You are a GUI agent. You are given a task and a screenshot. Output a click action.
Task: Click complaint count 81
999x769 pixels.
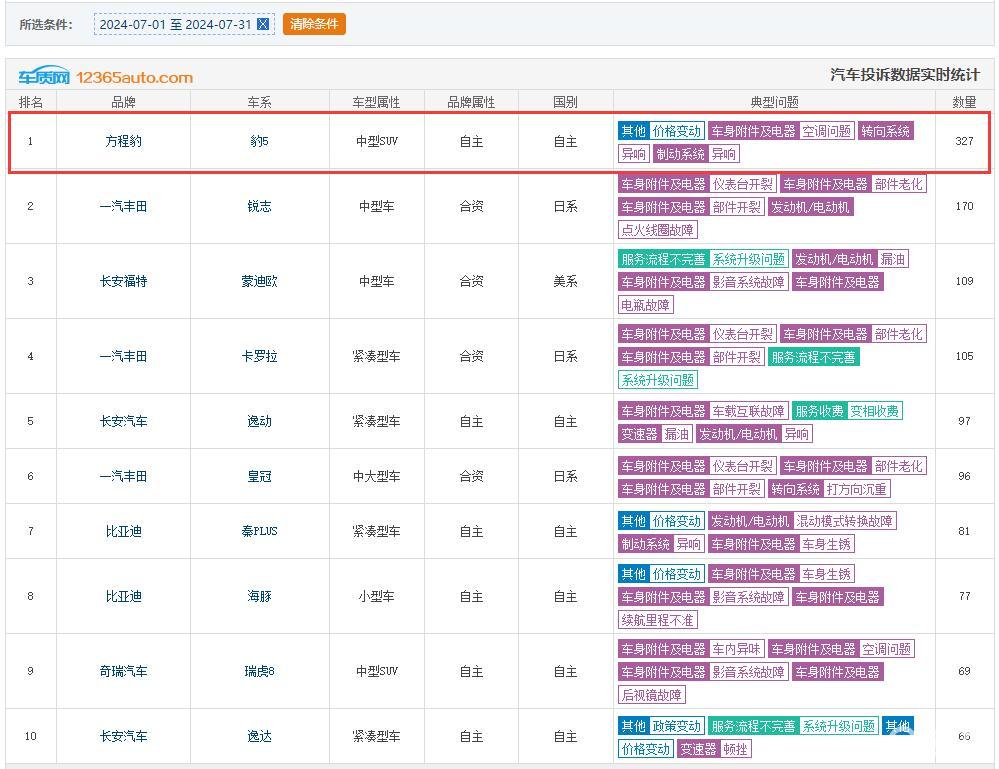point(964,531)
